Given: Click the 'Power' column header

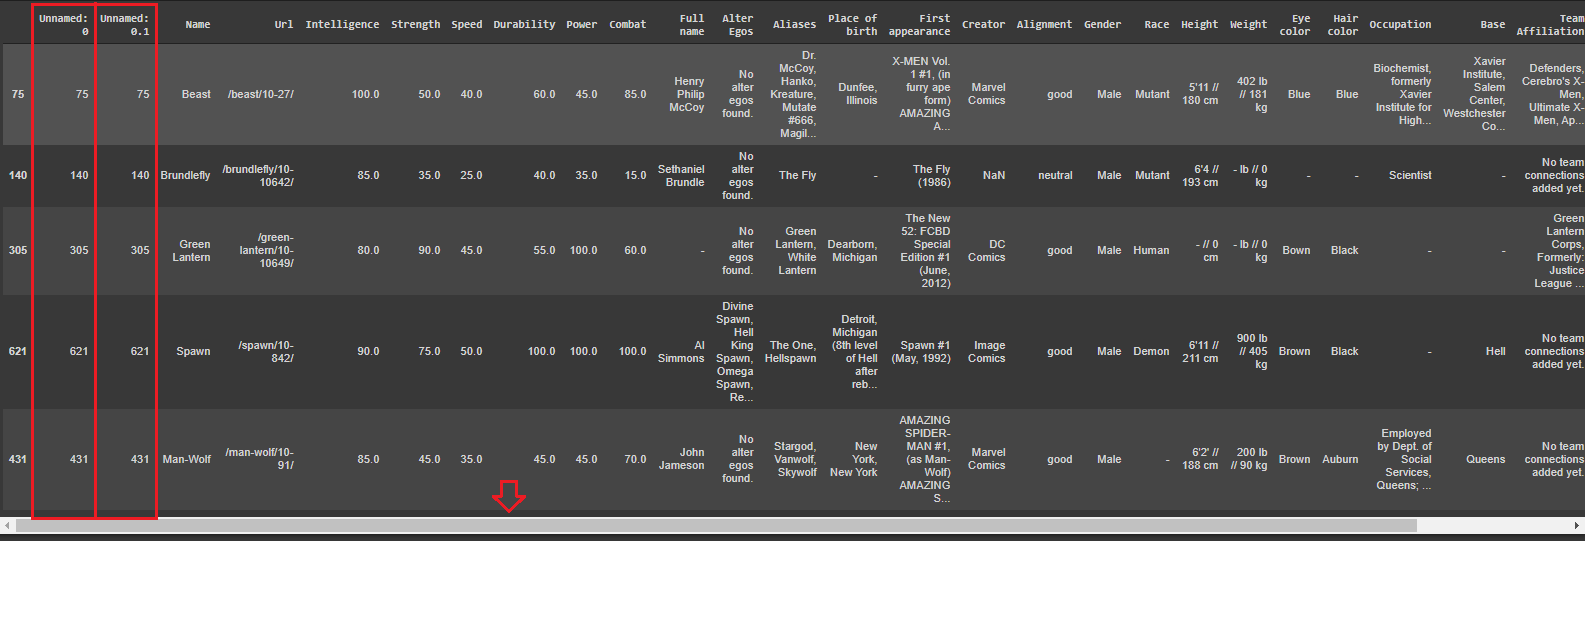Looking at the screenshot, I should (x=581, y=24).
